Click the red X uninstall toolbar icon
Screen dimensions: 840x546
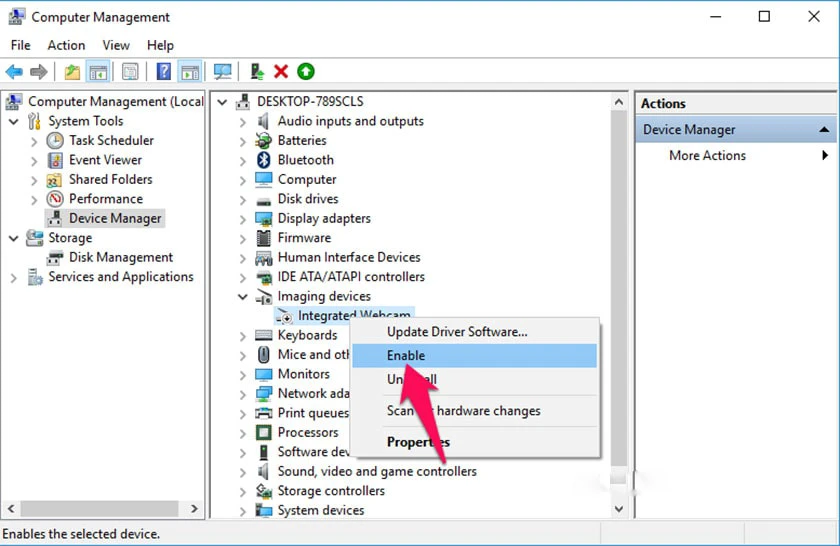click(x=281, y=71)
